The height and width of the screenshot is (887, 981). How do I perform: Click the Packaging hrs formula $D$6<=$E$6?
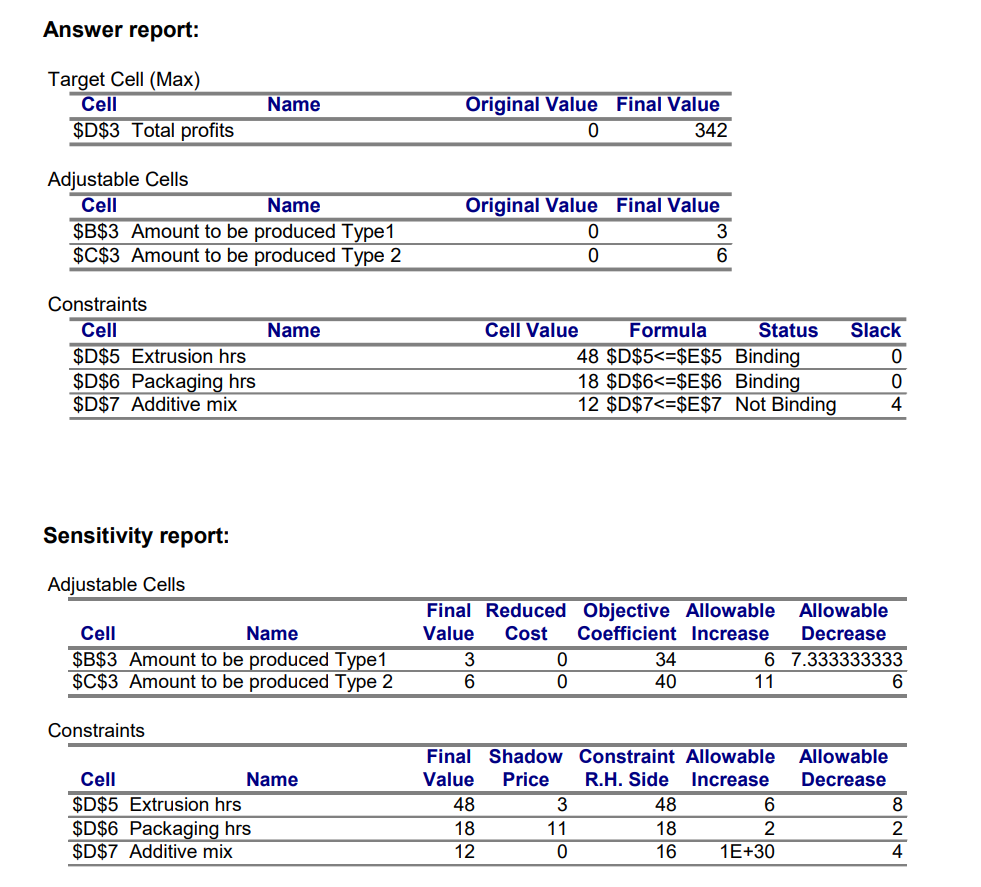[x=664, y=382]
